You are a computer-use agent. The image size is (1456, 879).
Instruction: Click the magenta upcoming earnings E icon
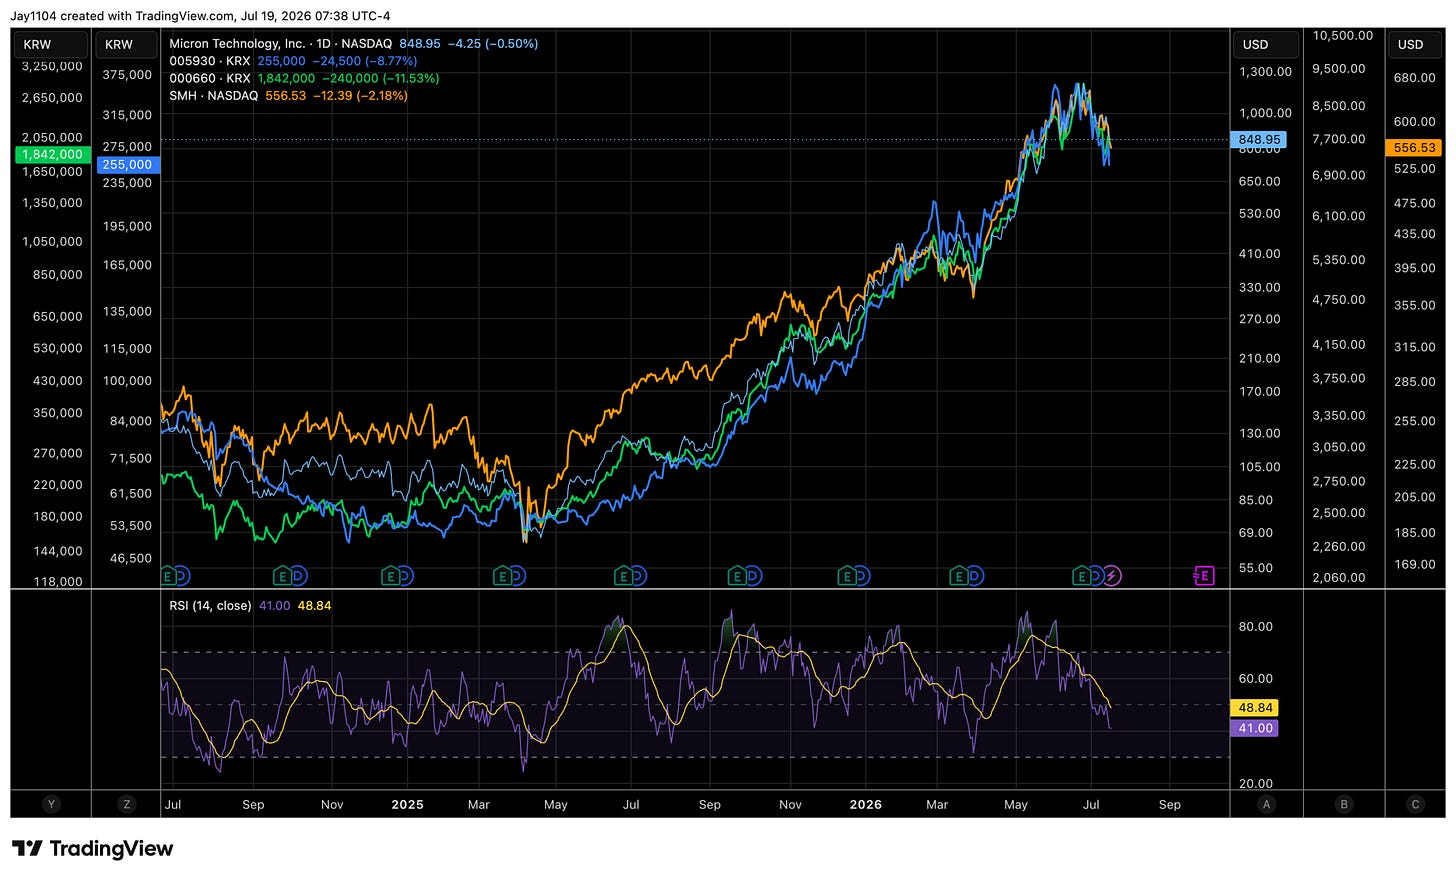tap(1204, 576)
